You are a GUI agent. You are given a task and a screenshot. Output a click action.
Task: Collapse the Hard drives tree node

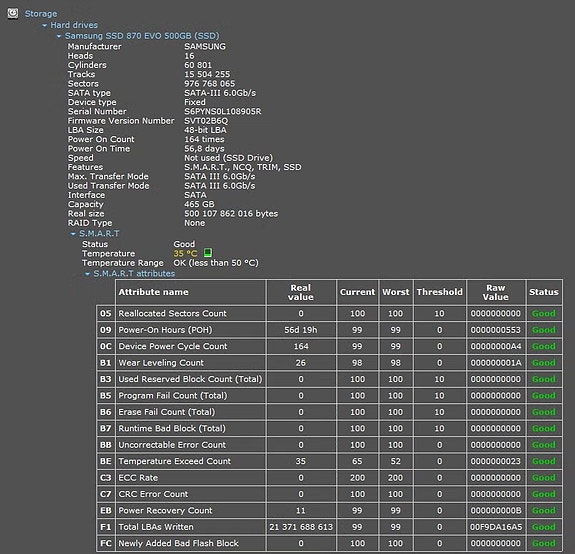44,25
